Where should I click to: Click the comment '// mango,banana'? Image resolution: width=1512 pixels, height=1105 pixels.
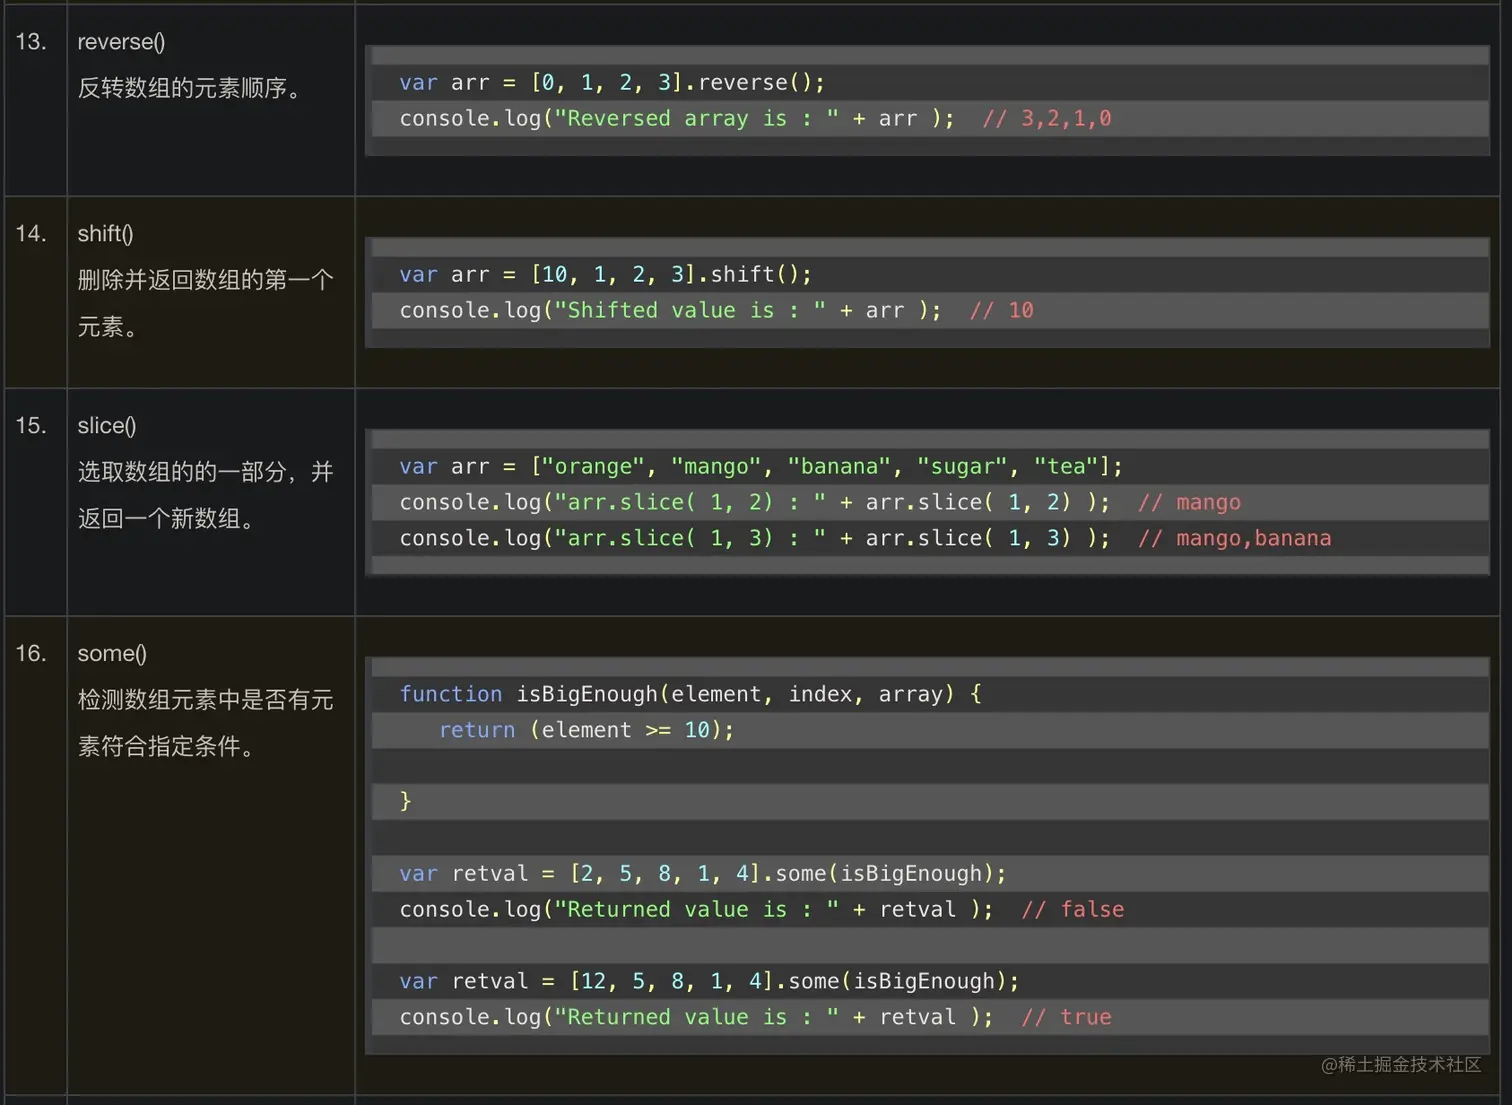(1234, 538)
